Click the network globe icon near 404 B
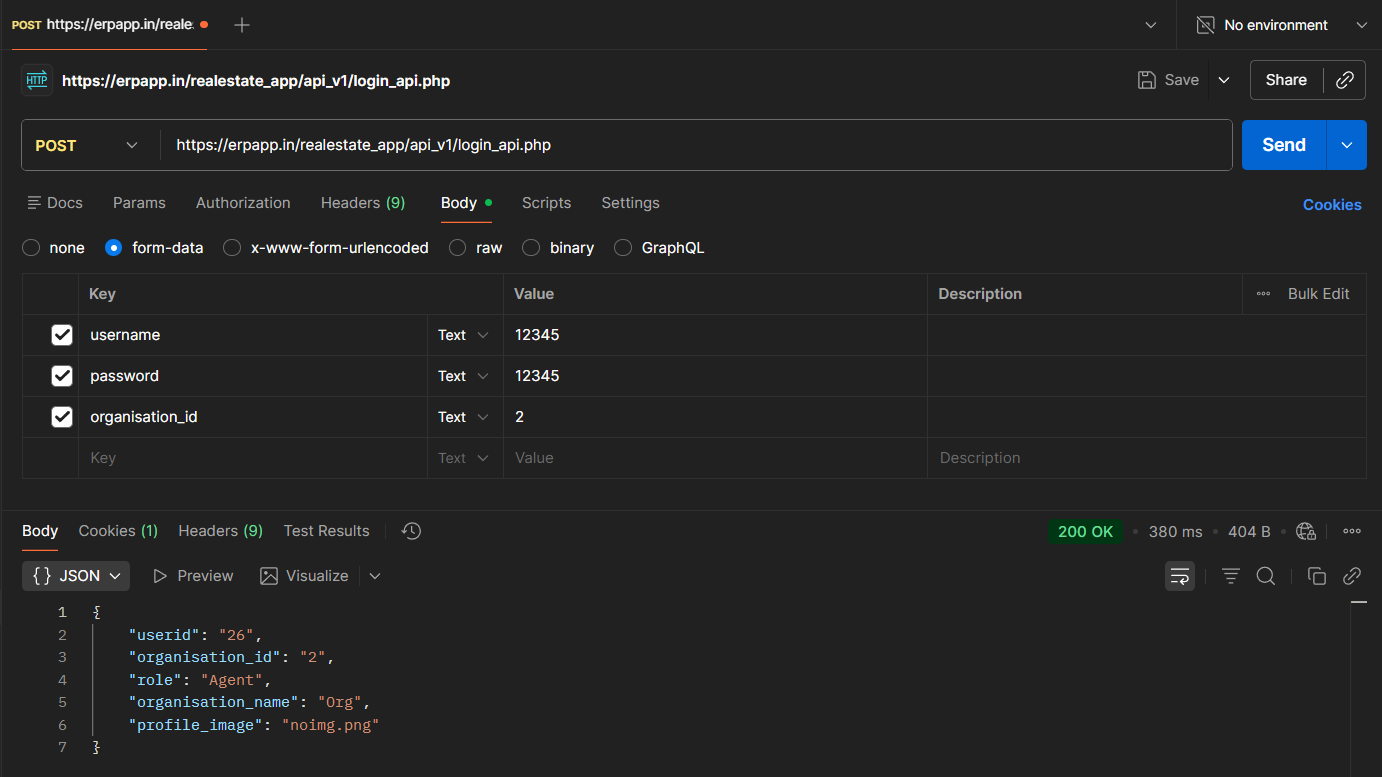 (1306, 531)
